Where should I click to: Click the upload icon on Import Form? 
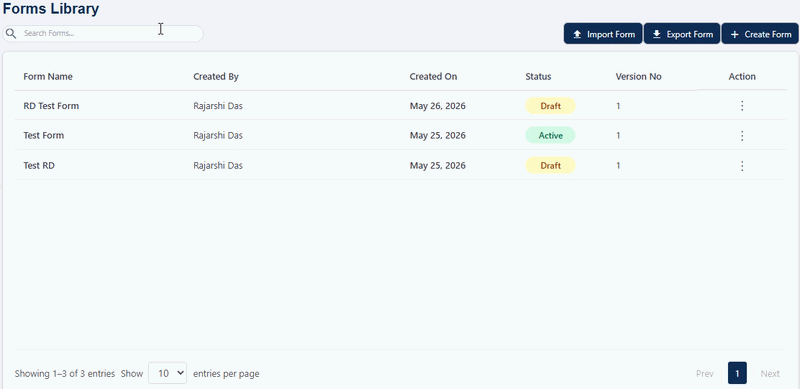(x=577, y=34)
